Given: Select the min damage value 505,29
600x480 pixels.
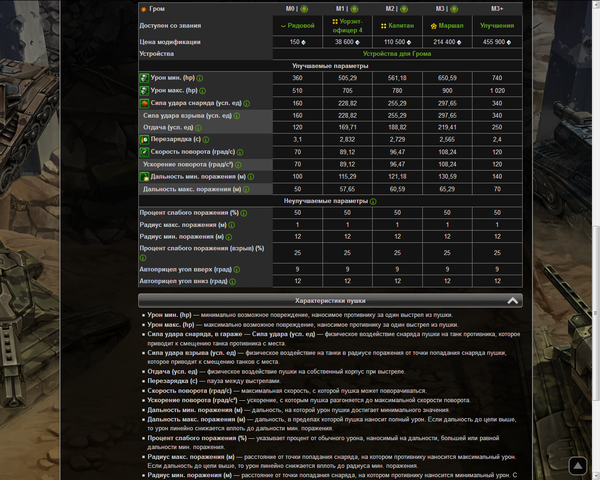Looking at the screenshot, I should 347,78.
